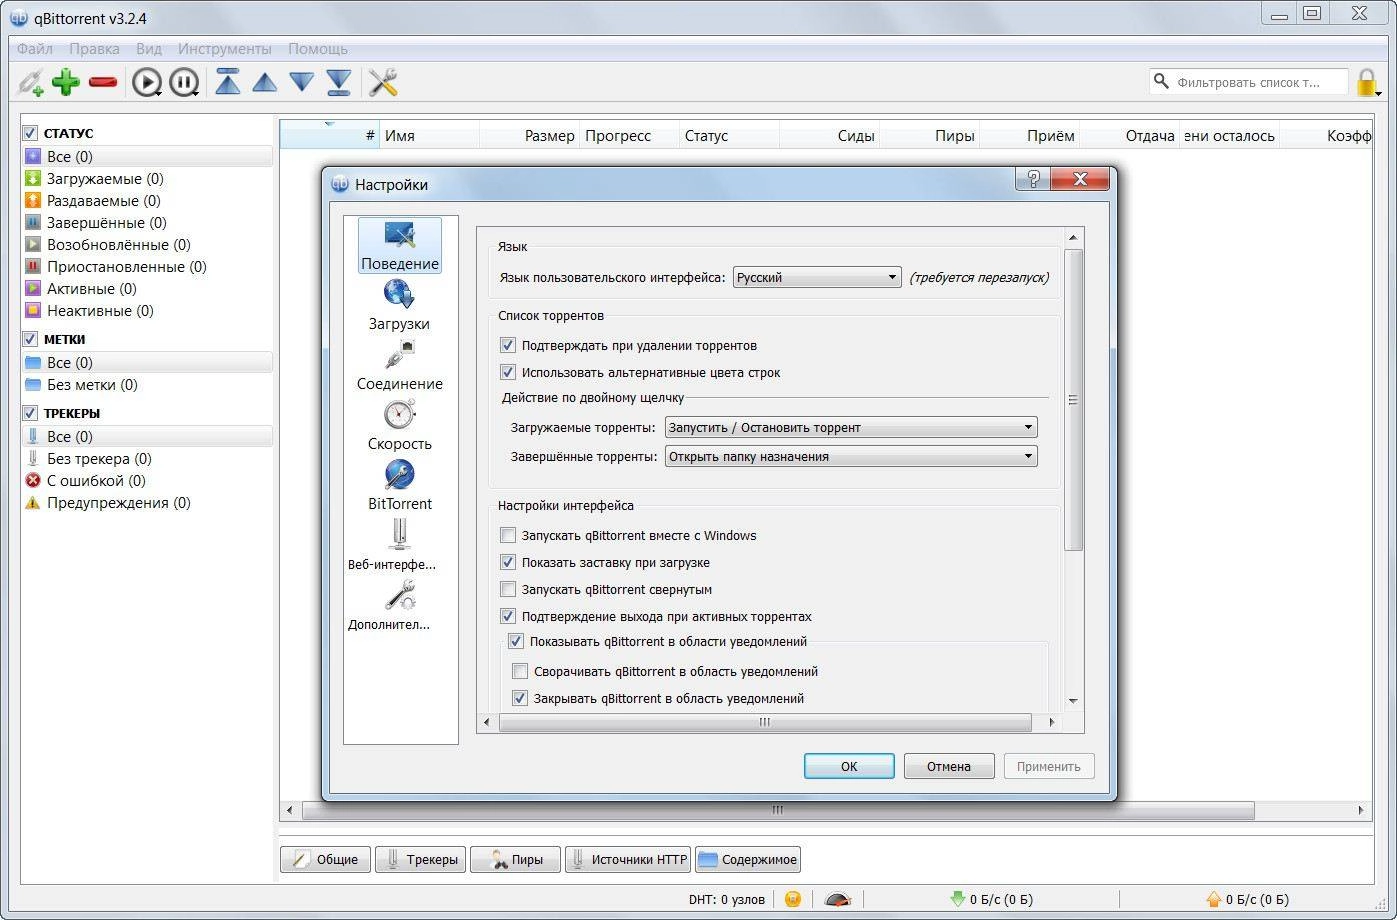Click the torrent list horizontal scrollbar
The height and width of the screenshot is (920, 1397).
[778, 811]
